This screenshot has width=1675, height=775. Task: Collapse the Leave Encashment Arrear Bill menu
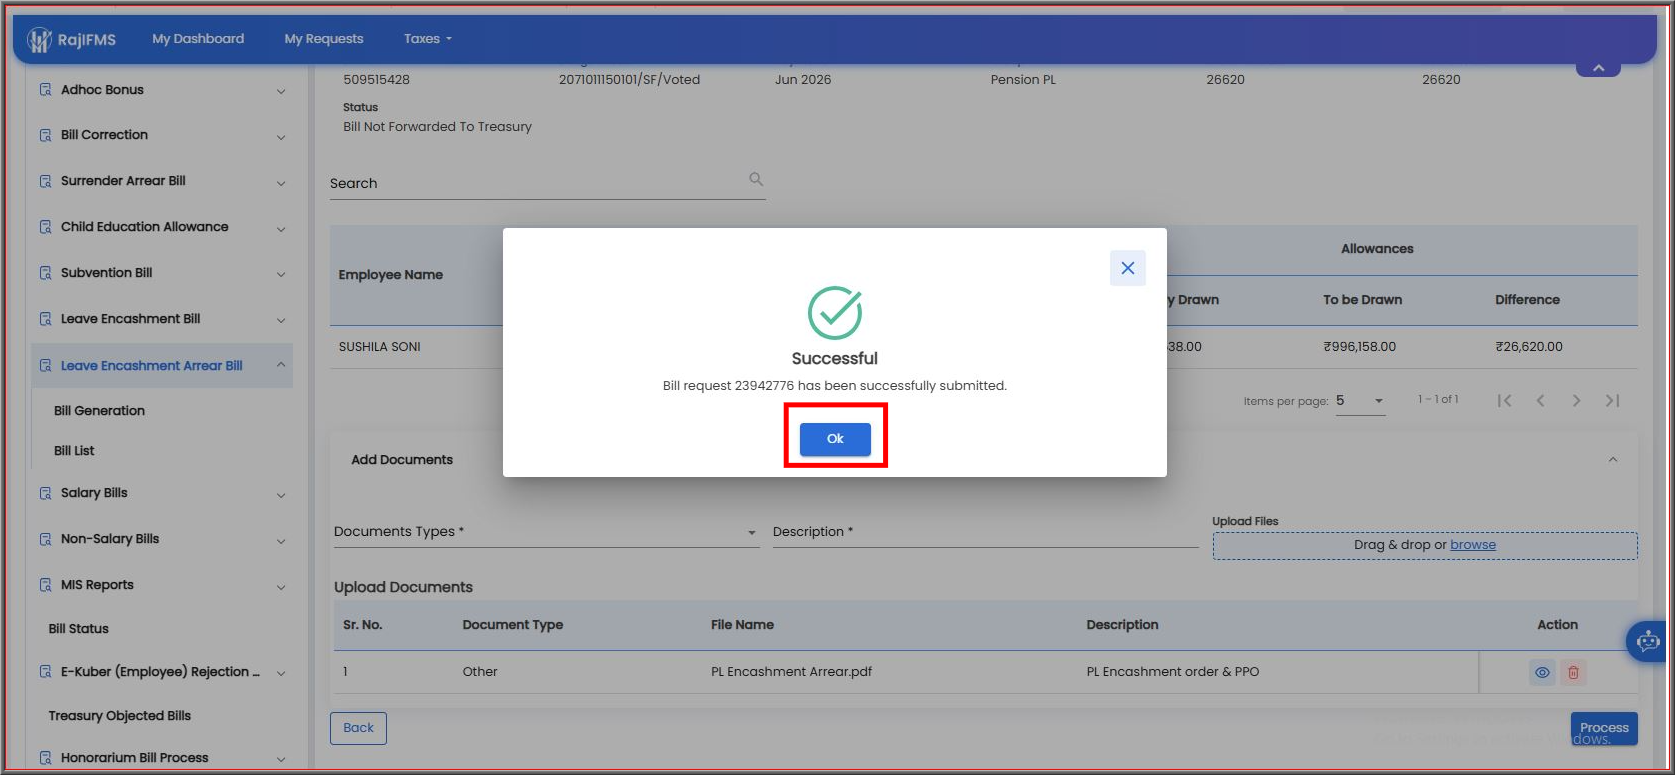point(281,365)
